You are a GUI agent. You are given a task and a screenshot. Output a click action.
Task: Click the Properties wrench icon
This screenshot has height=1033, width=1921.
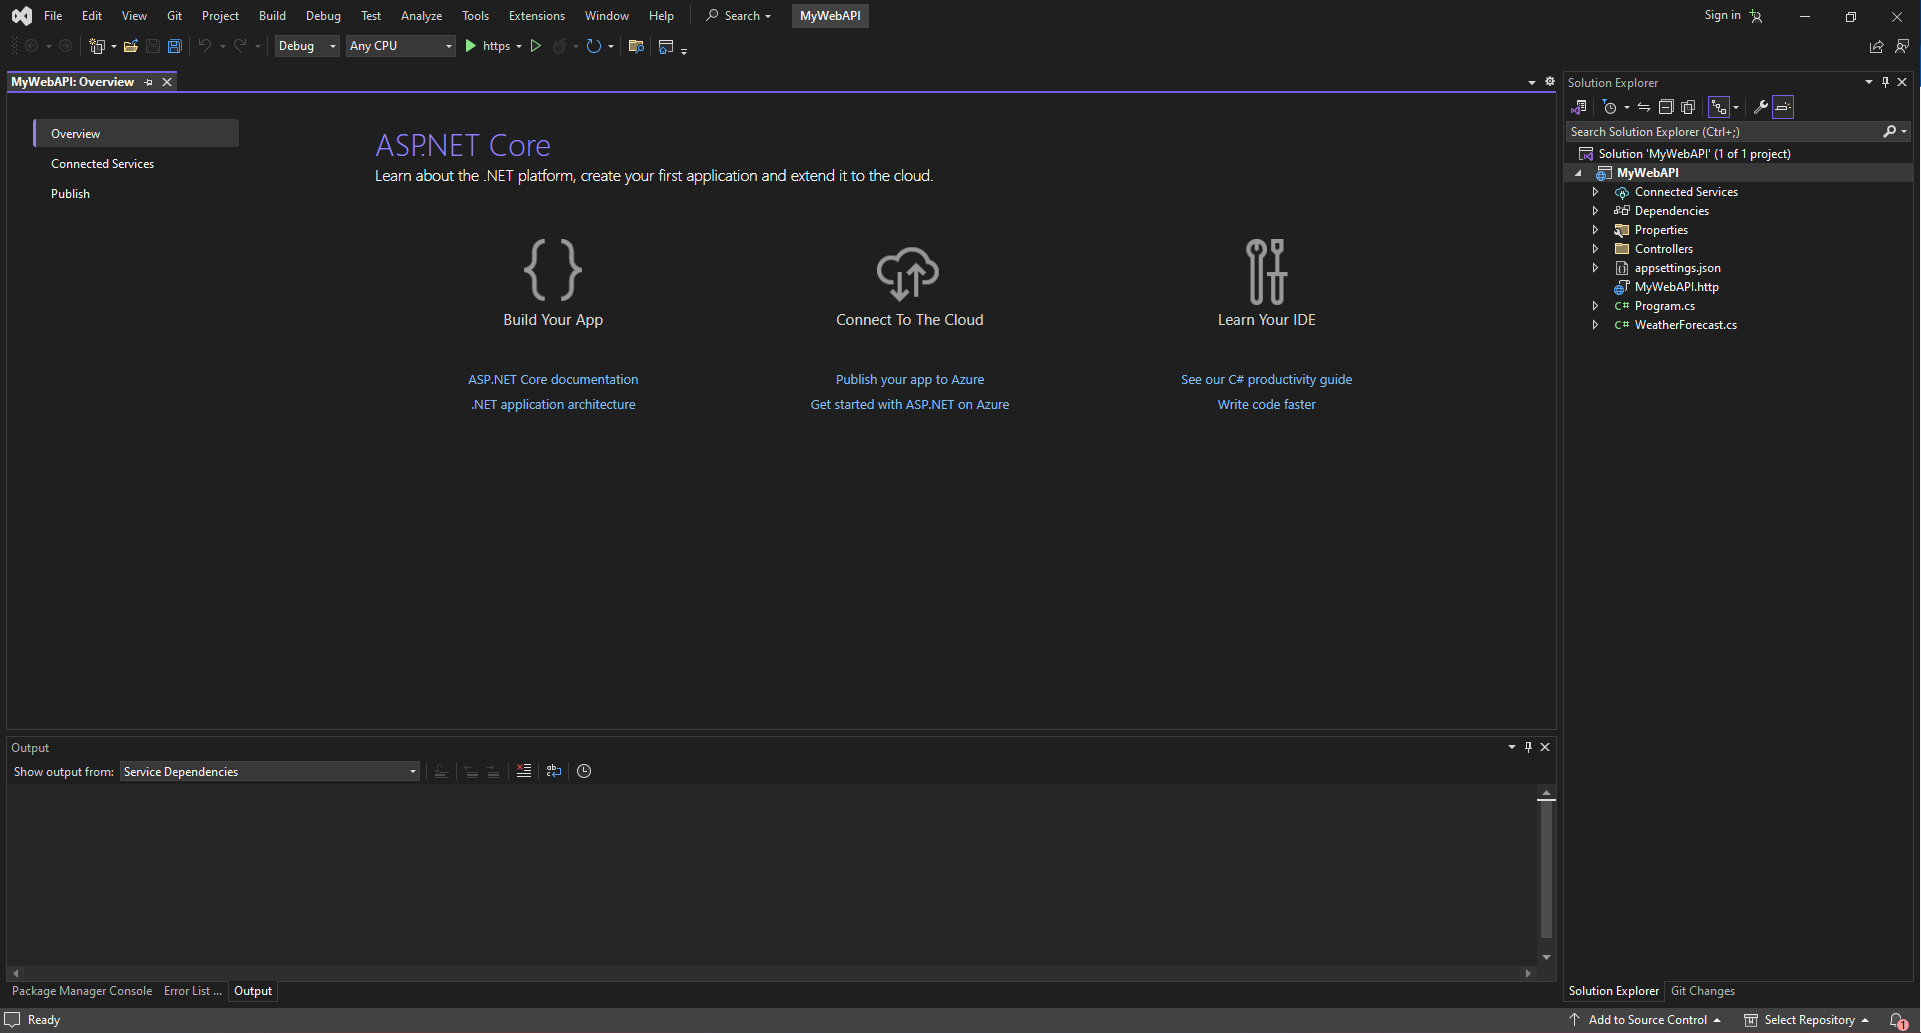[x=1761, y=107]
